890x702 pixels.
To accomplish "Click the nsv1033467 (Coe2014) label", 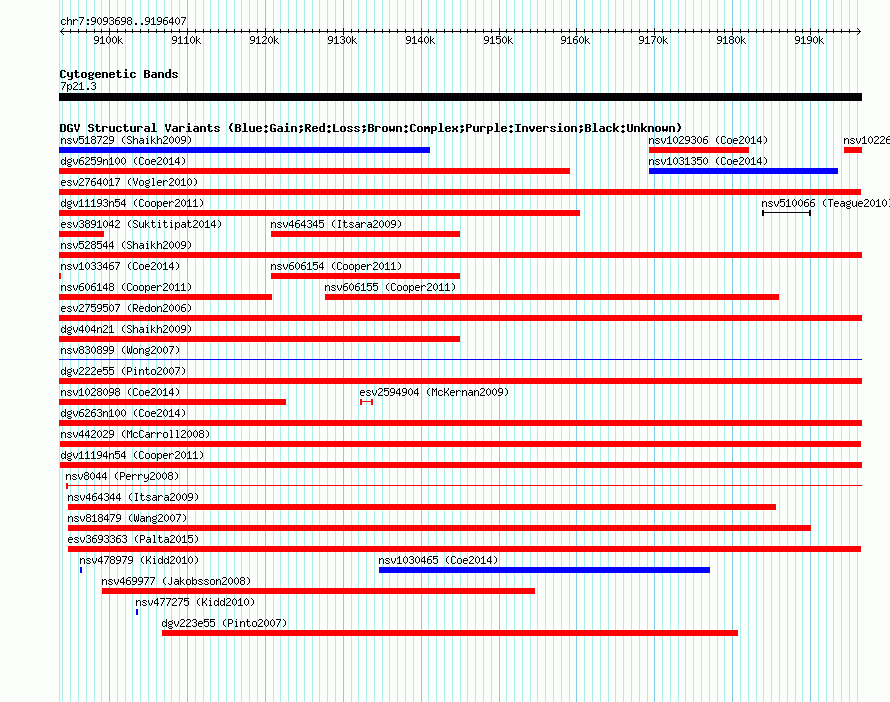I will [120, 266].
